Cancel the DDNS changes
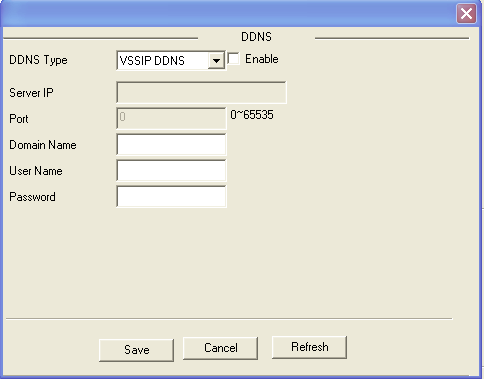Image resolution: width=484 pixels, height=379 pixels. tap(220, 348)
